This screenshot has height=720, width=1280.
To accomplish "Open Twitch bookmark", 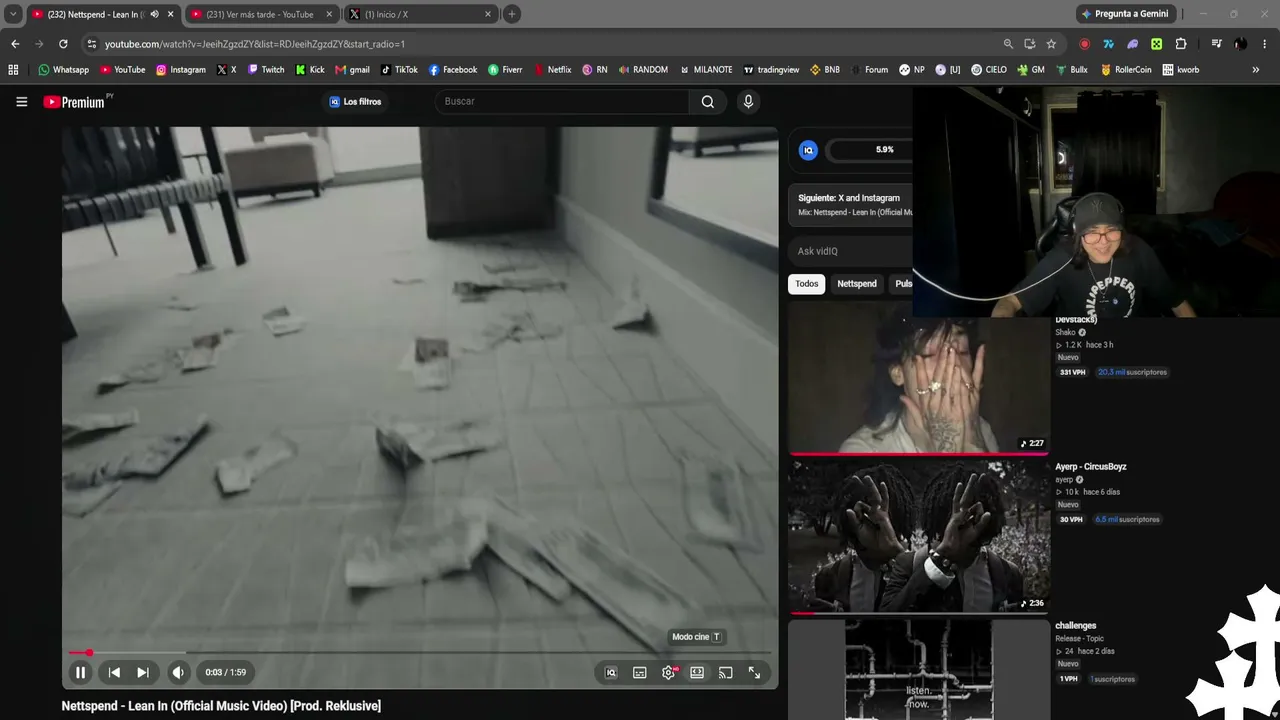I will tap(266, 70).
